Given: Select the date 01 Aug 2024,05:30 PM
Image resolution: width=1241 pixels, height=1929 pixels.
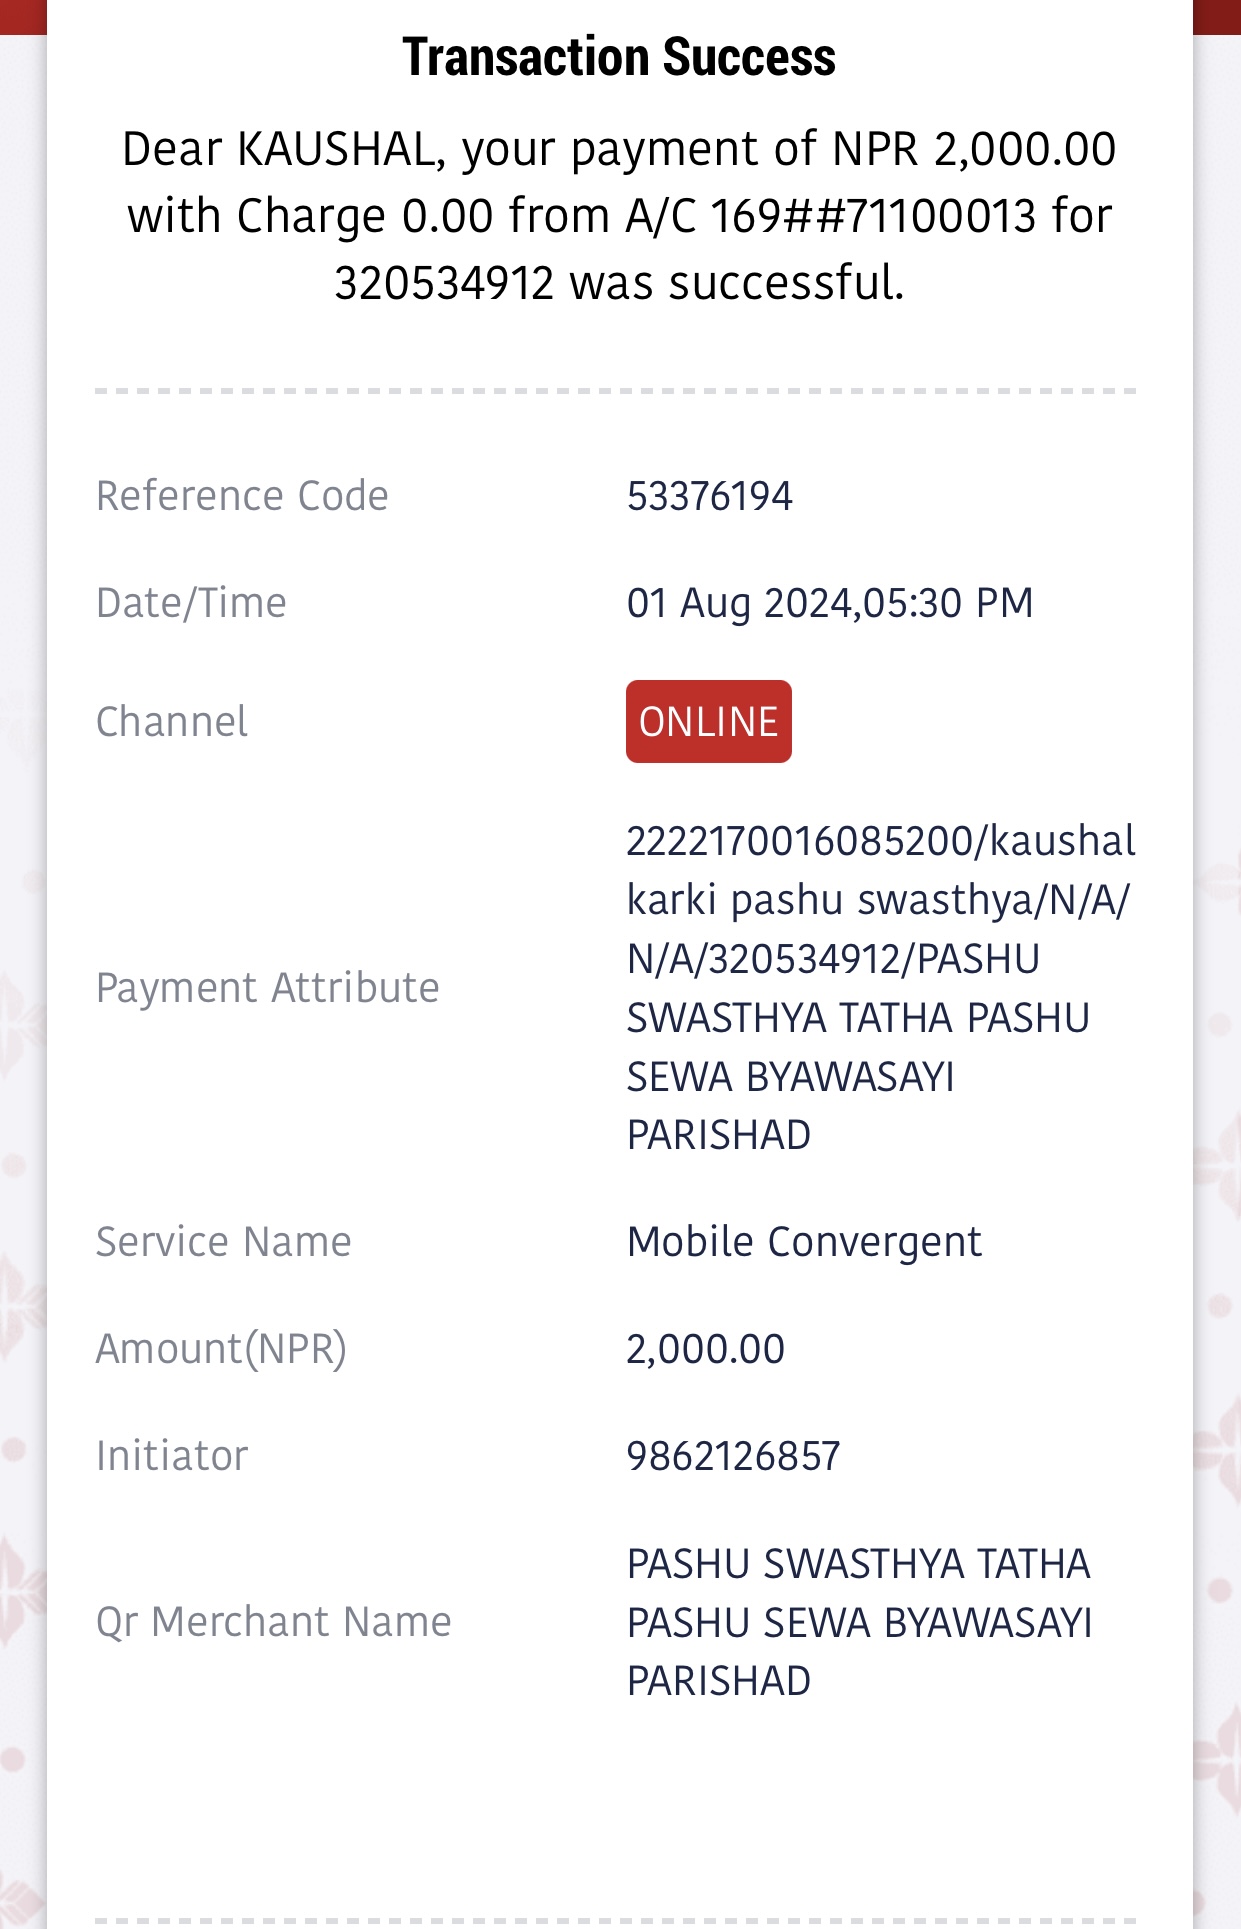Looking at the screenshot, I should coord(829,603).
